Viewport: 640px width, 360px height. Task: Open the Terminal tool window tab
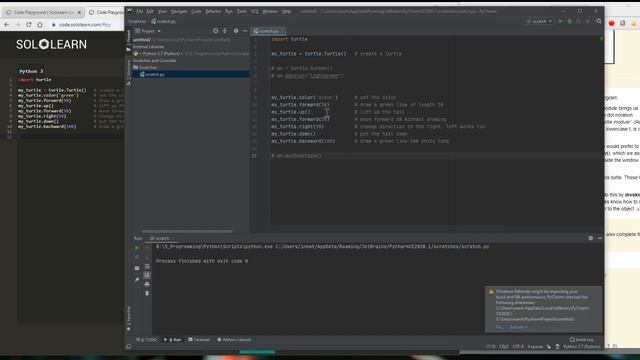point(199,340)
